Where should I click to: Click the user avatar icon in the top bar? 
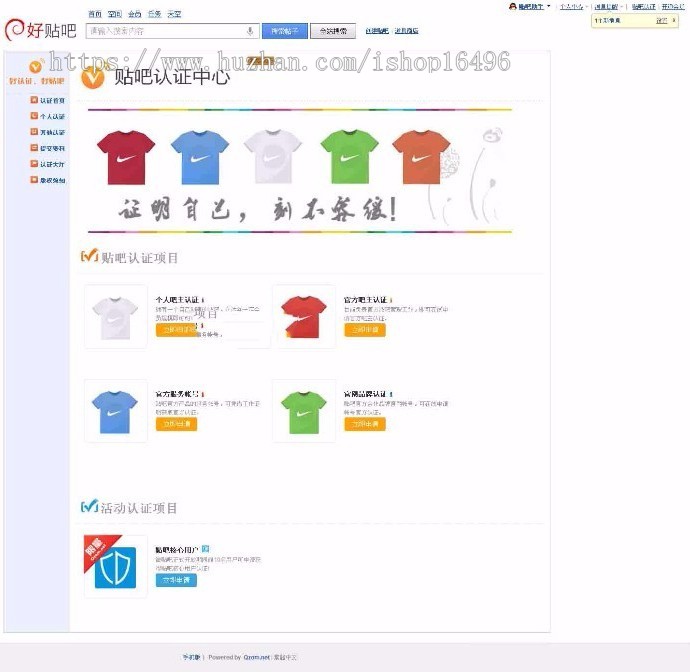pyautogui.click(x=512, y=7)
